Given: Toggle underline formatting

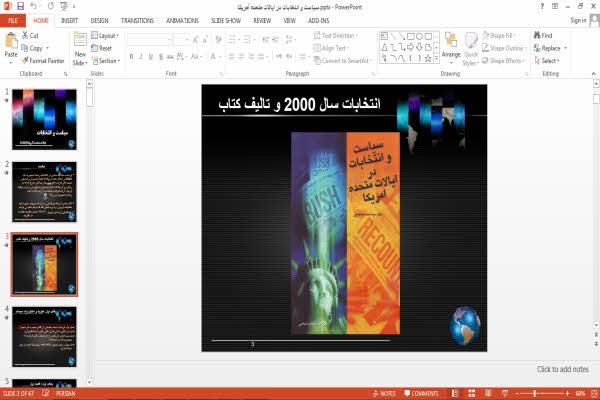Looking at the screenshot, I should click(x=151, y=57).
